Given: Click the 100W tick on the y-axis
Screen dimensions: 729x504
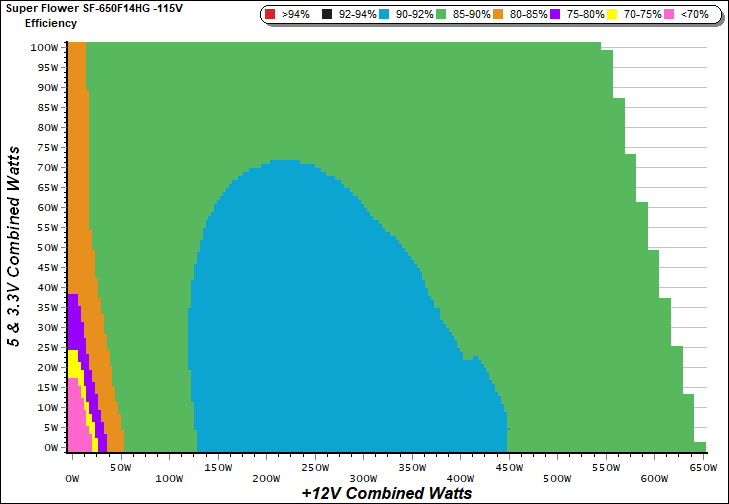Looking at the screenshot, I should (44, 47).
